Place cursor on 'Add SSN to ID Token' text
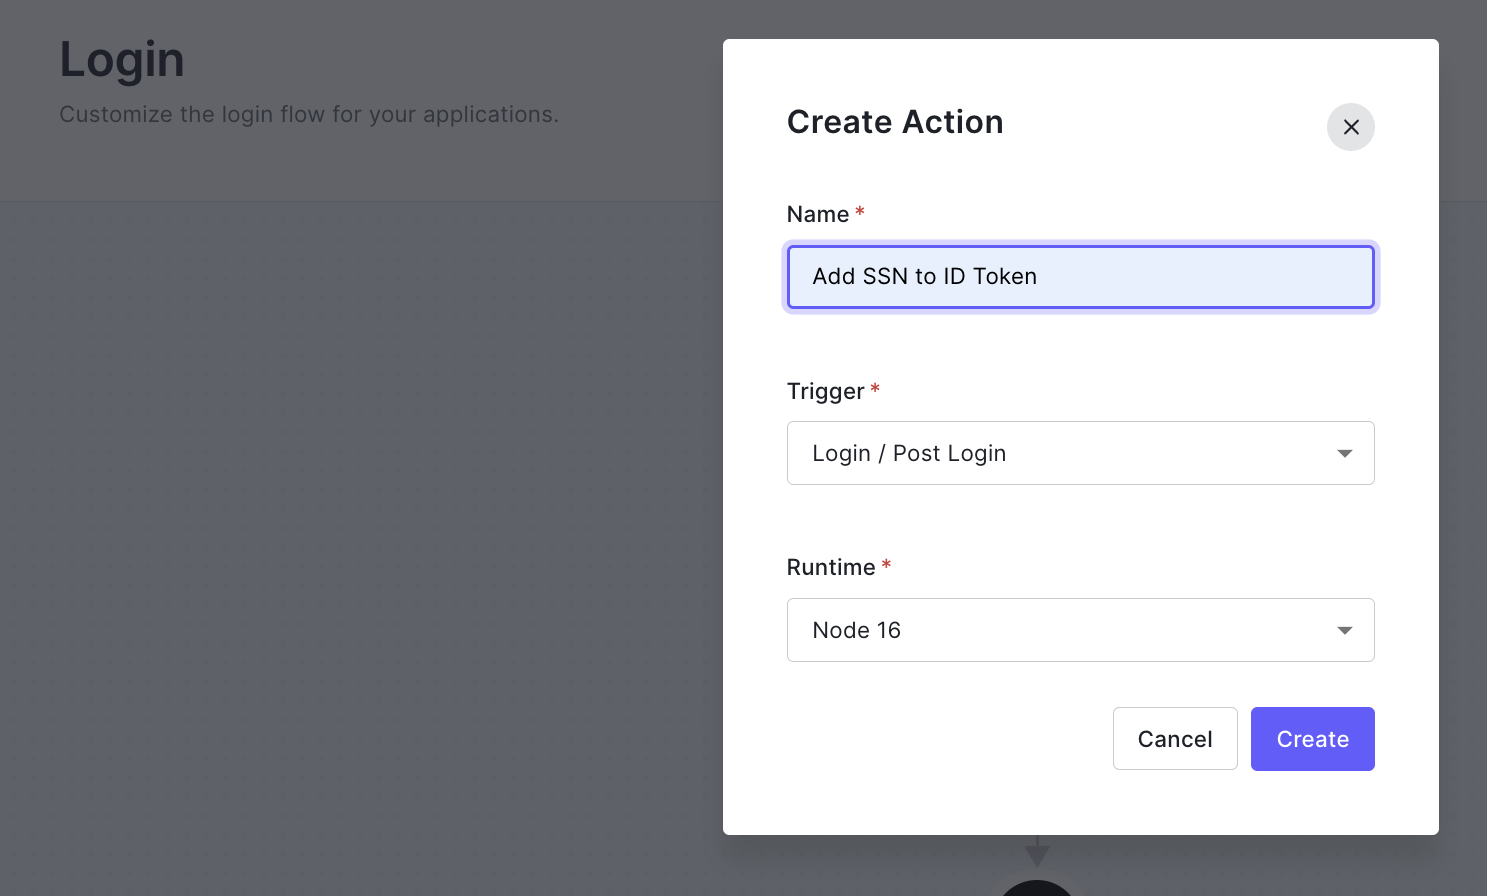 924,277
